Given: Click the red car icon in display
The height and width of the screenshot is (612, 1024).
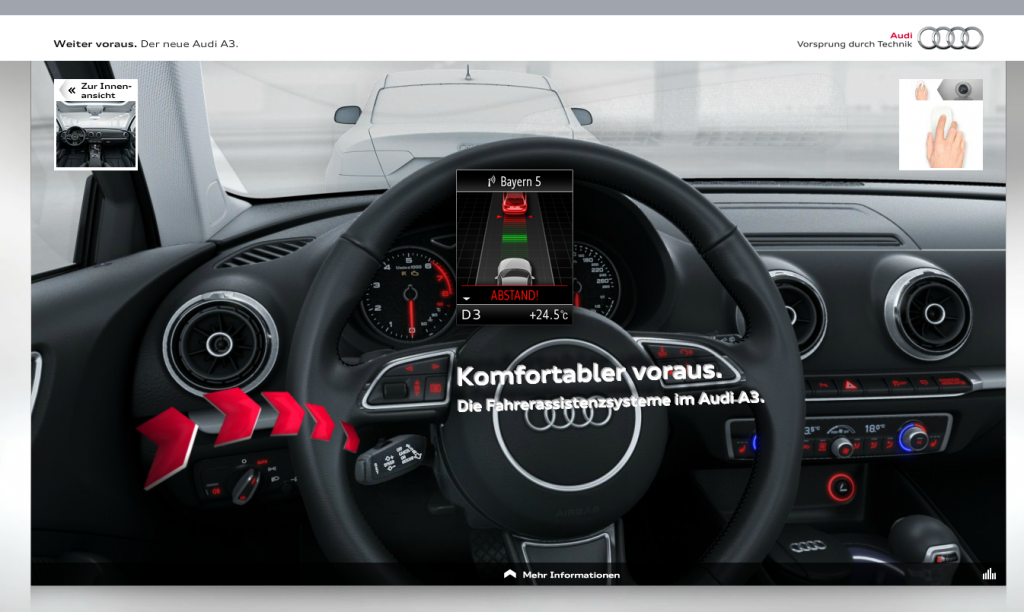Looking at the screenshot, I should tap(513, 205).
